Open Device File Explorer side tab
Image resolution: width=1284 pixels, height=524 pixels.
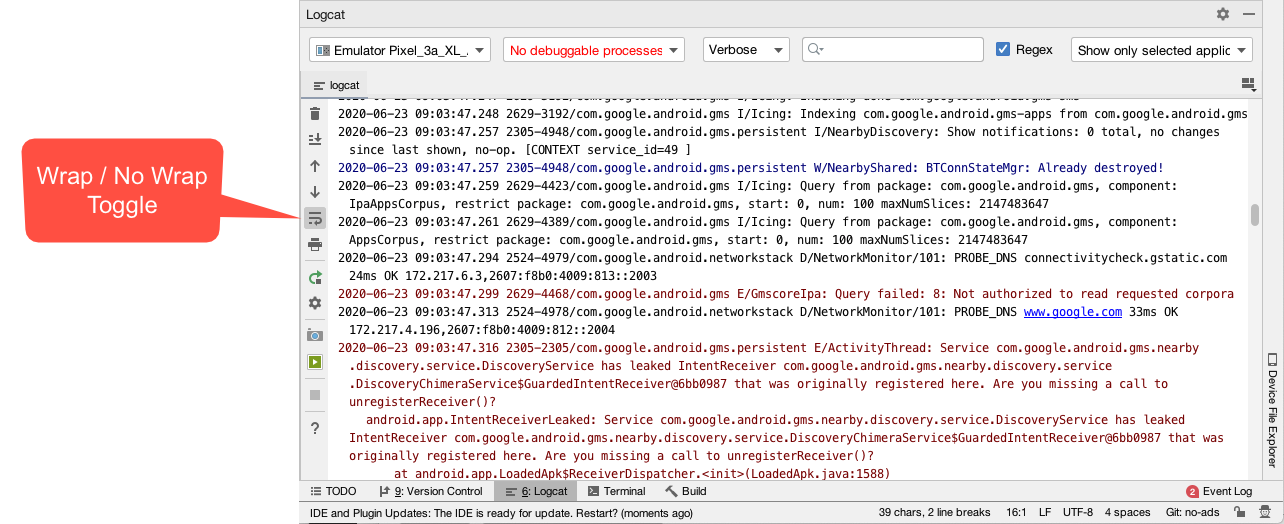tap(1272, 410)
